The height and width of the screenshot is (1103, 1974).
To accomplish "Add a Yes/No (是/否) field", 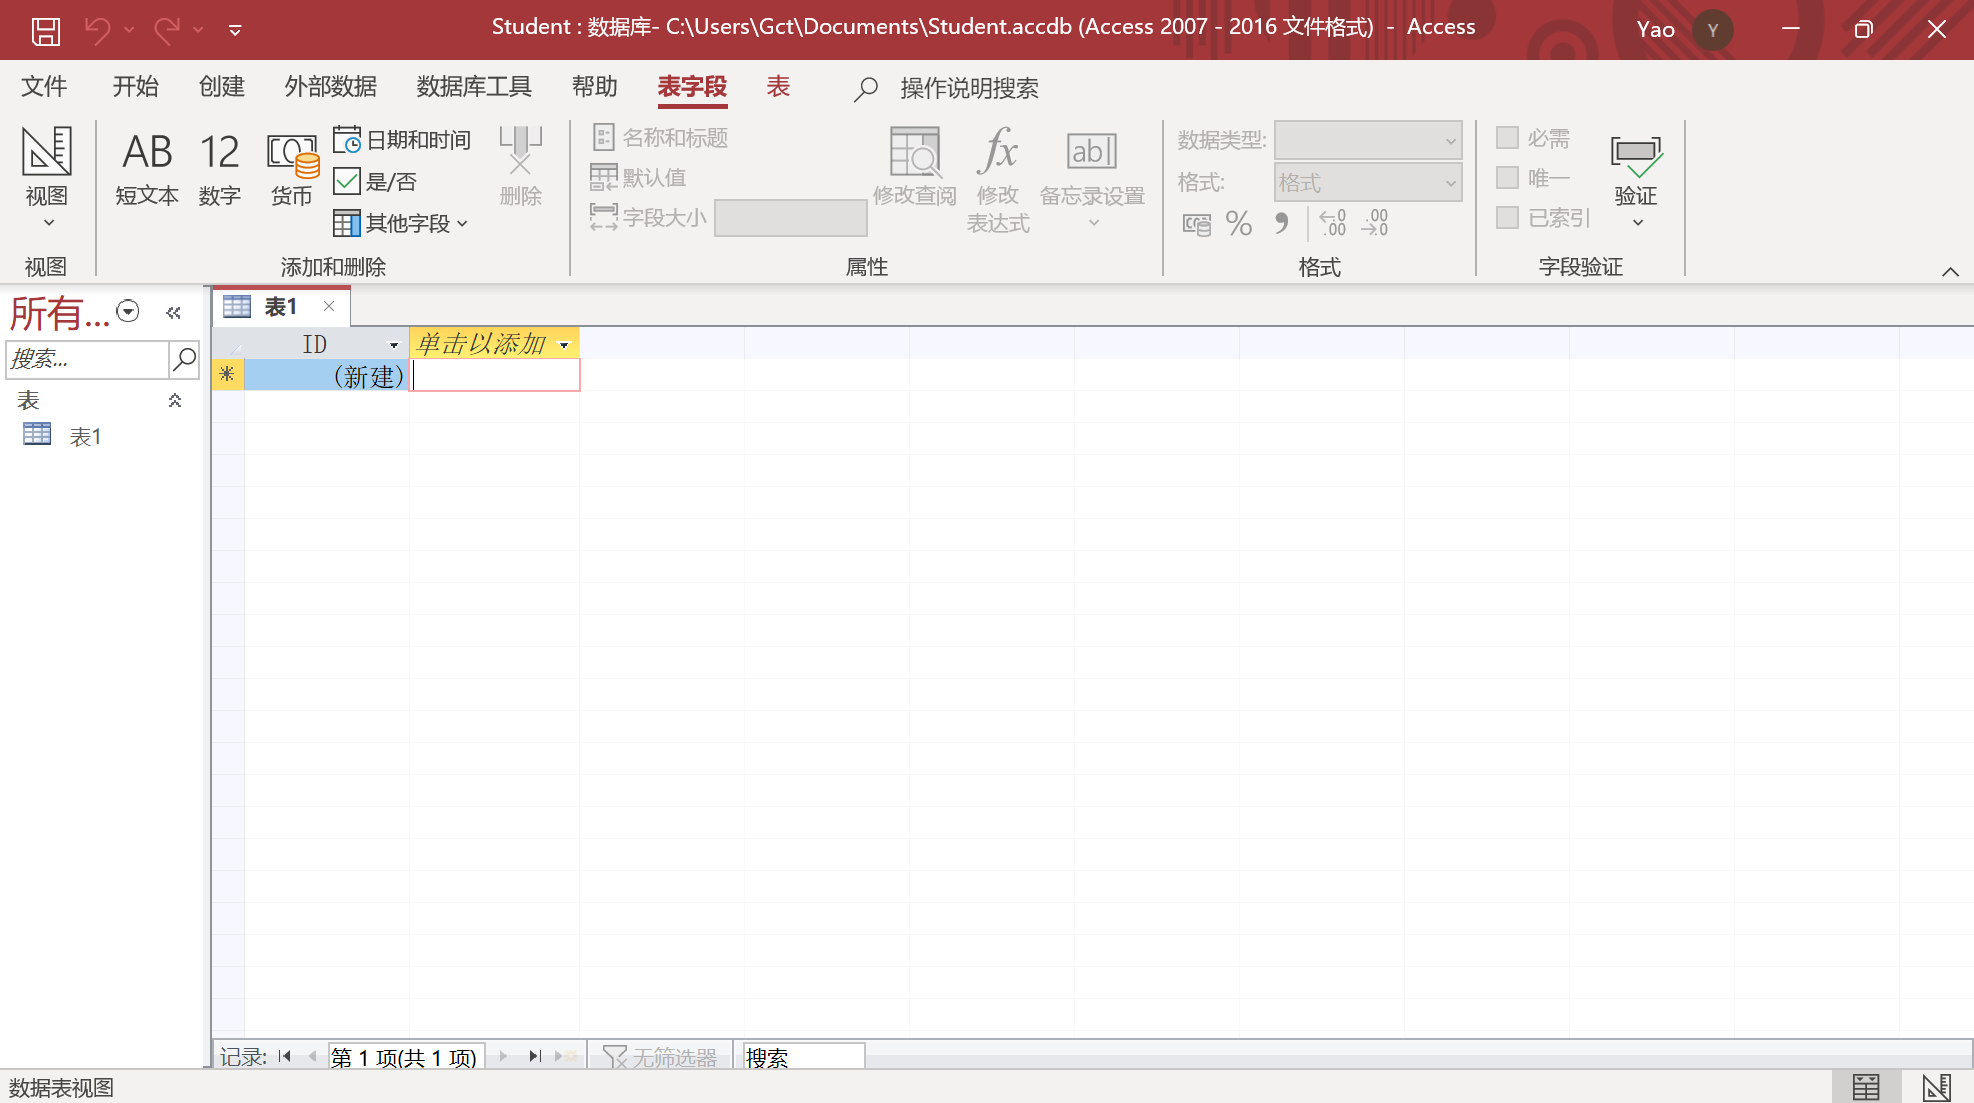I will coord(375,181).
